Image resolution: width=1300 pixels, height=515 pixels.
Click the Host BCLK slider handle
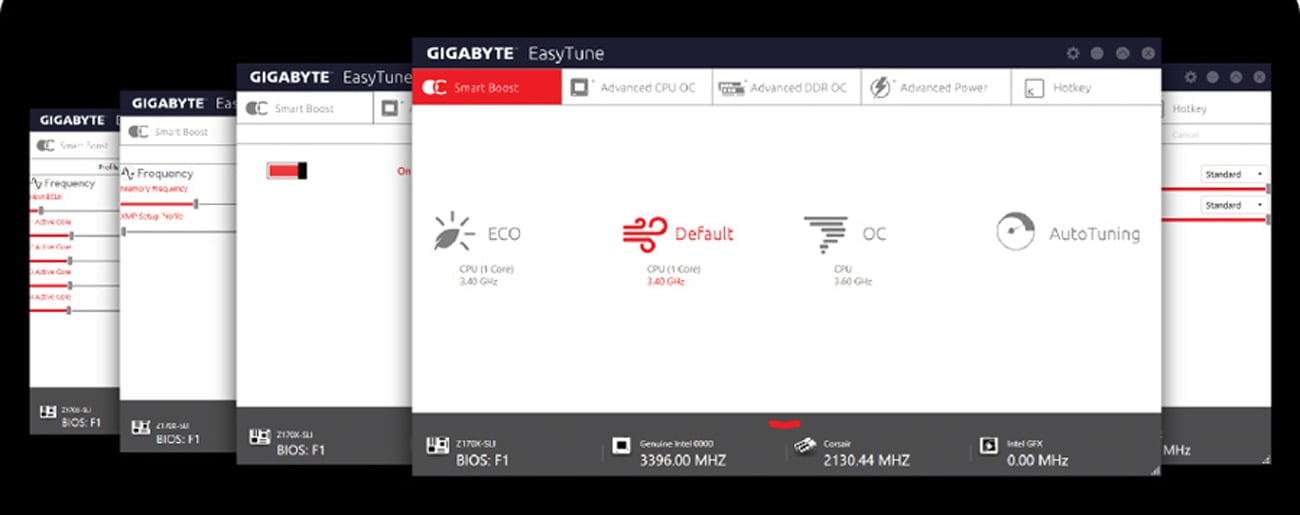click(x=41, y=211)
